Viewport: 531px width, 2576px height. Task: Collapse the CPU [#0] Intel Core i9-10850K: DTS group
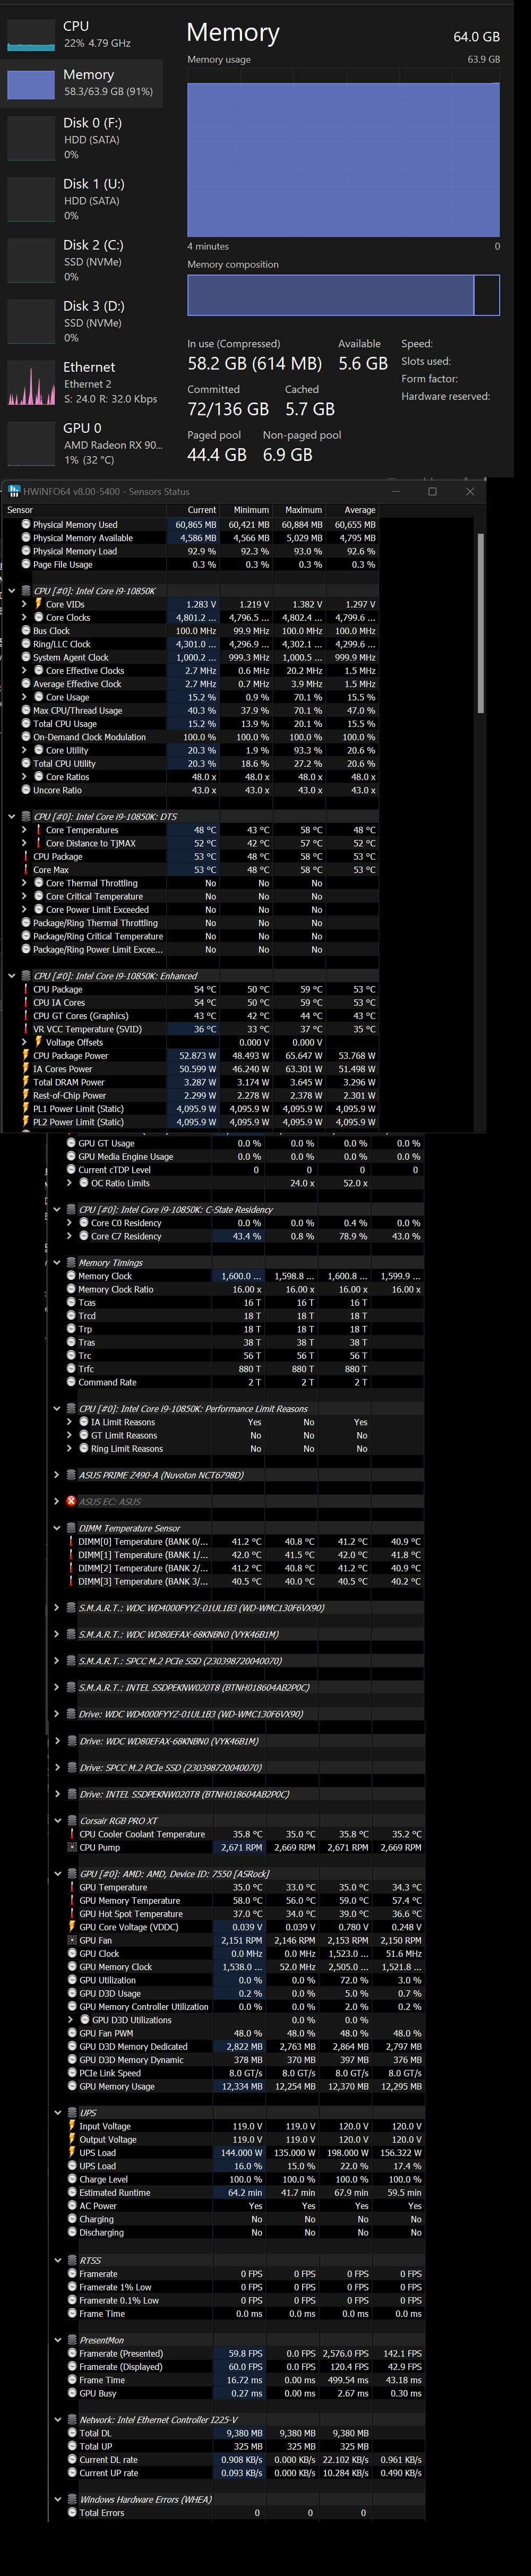click(12, 816)
